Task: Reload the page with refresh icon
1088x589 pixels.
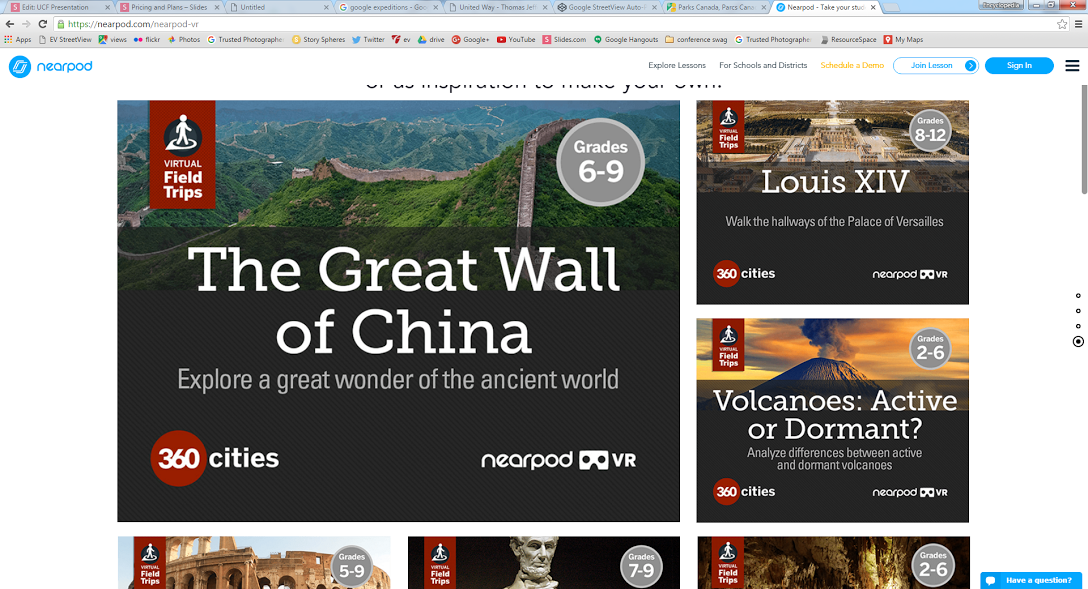Action: coord(42,24)
